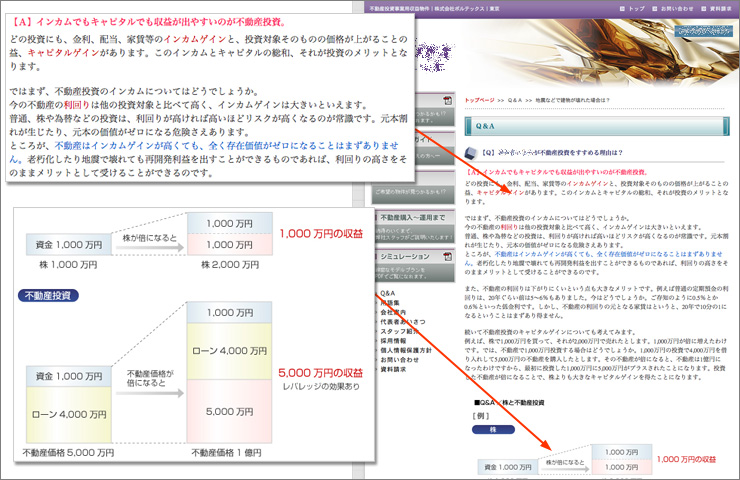740x480 pixels.
Task: Click 不動産価格 1 億円 caption
Action: click(x=227, y=453)
